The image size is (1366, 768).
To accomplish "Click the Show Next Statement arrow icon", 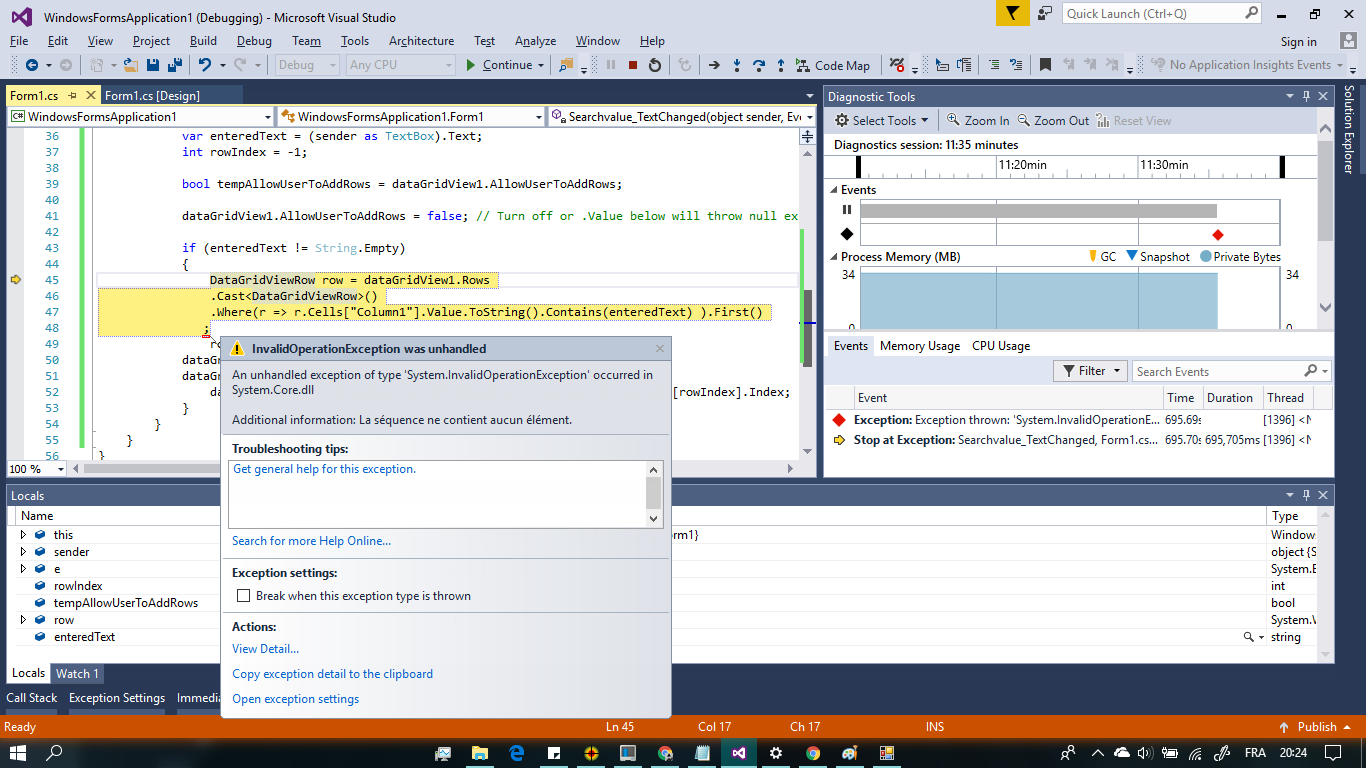I will pos(714,65).
